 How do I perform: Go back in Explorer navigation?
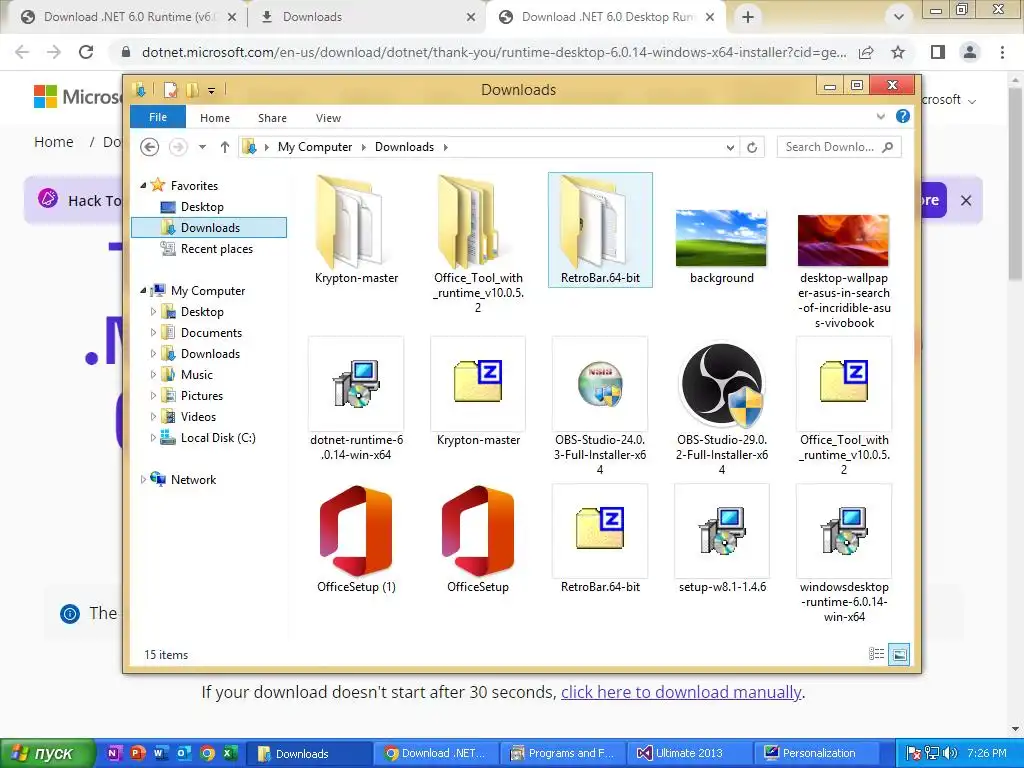[x=150, y=147]
